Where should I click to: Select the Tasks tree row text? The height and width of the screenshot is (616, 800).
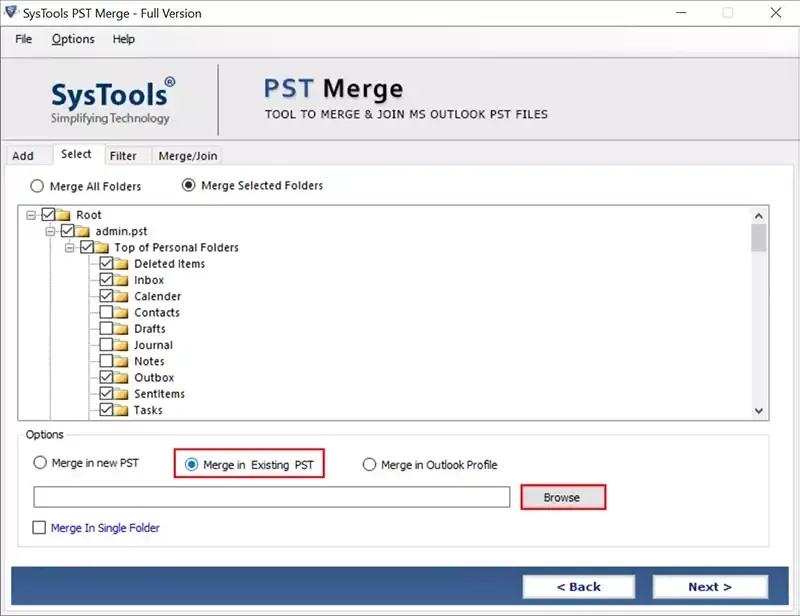[x=148, y=410]
